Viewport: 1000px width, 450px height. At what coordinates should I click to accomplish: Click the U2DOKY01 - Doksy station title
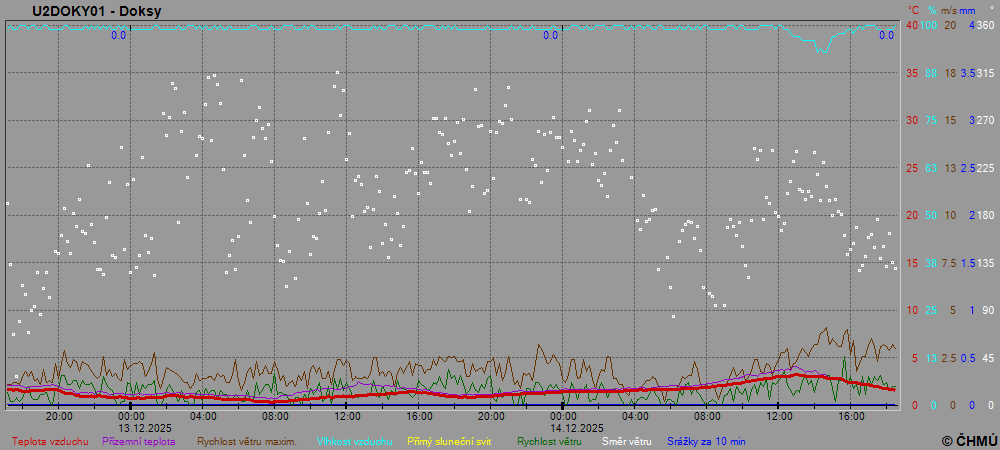pyautogui.click(x=96, y=11)
